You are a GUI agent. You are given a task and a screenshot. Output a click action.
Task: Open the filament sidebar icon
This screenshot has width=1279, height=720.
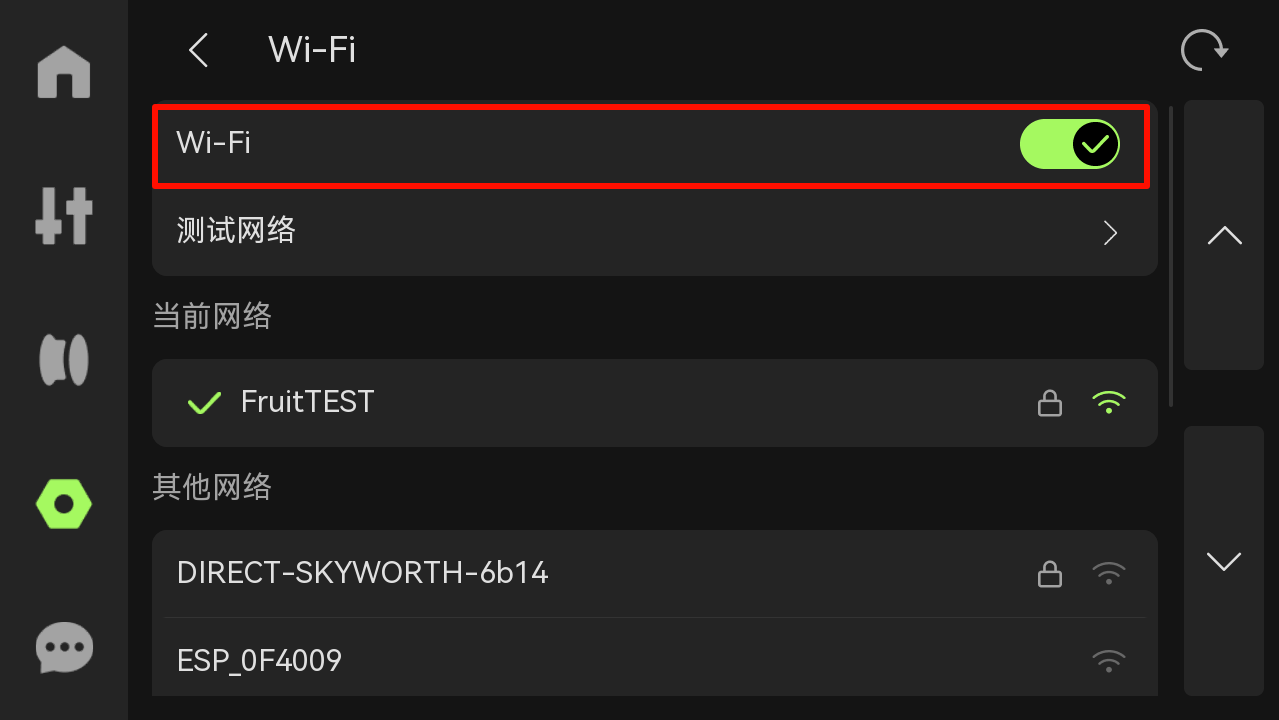coord(64,360)
